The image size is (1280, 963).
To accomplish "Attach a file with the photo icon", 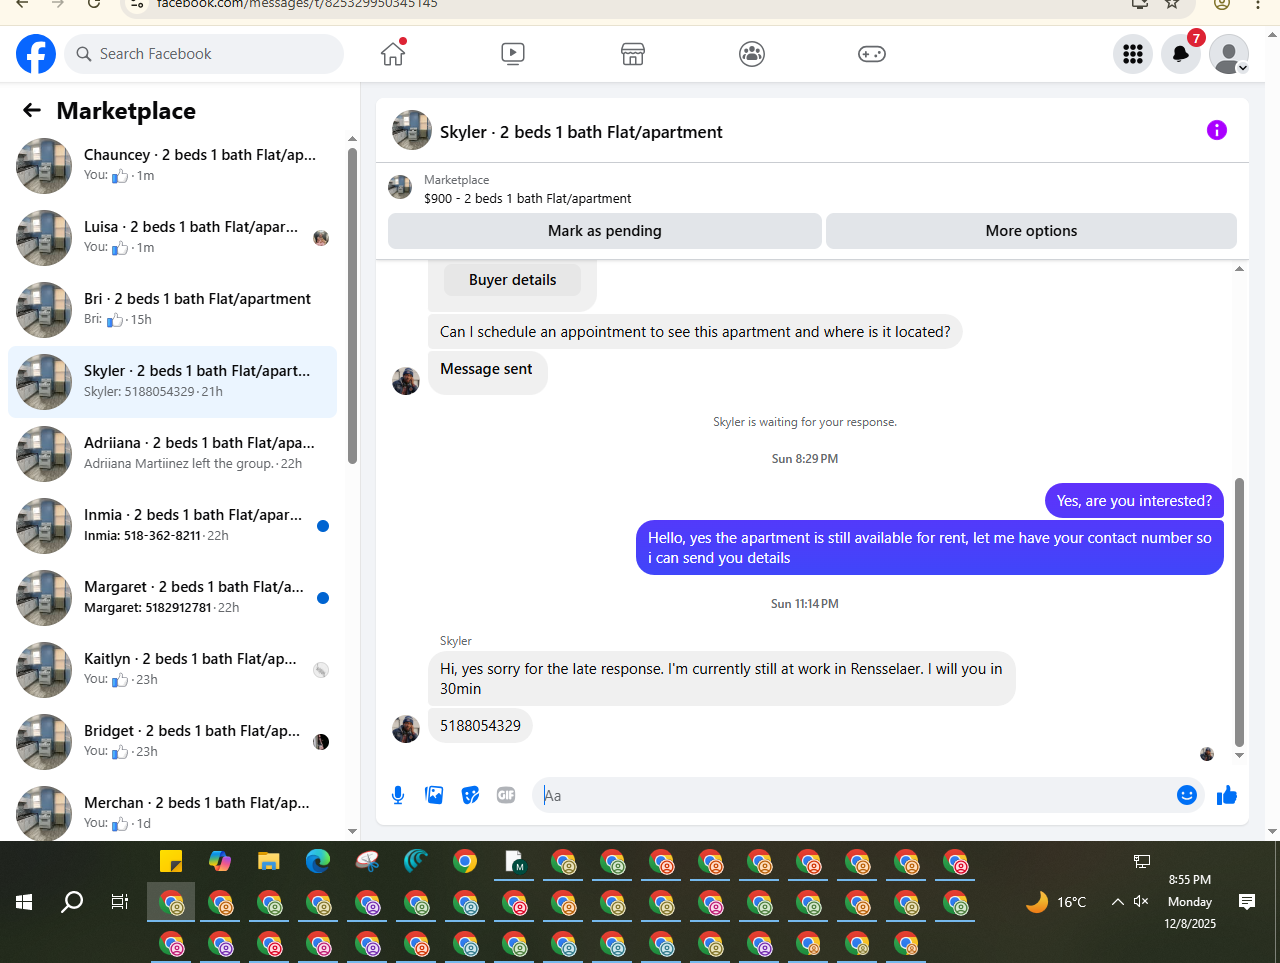I will 434,795.
